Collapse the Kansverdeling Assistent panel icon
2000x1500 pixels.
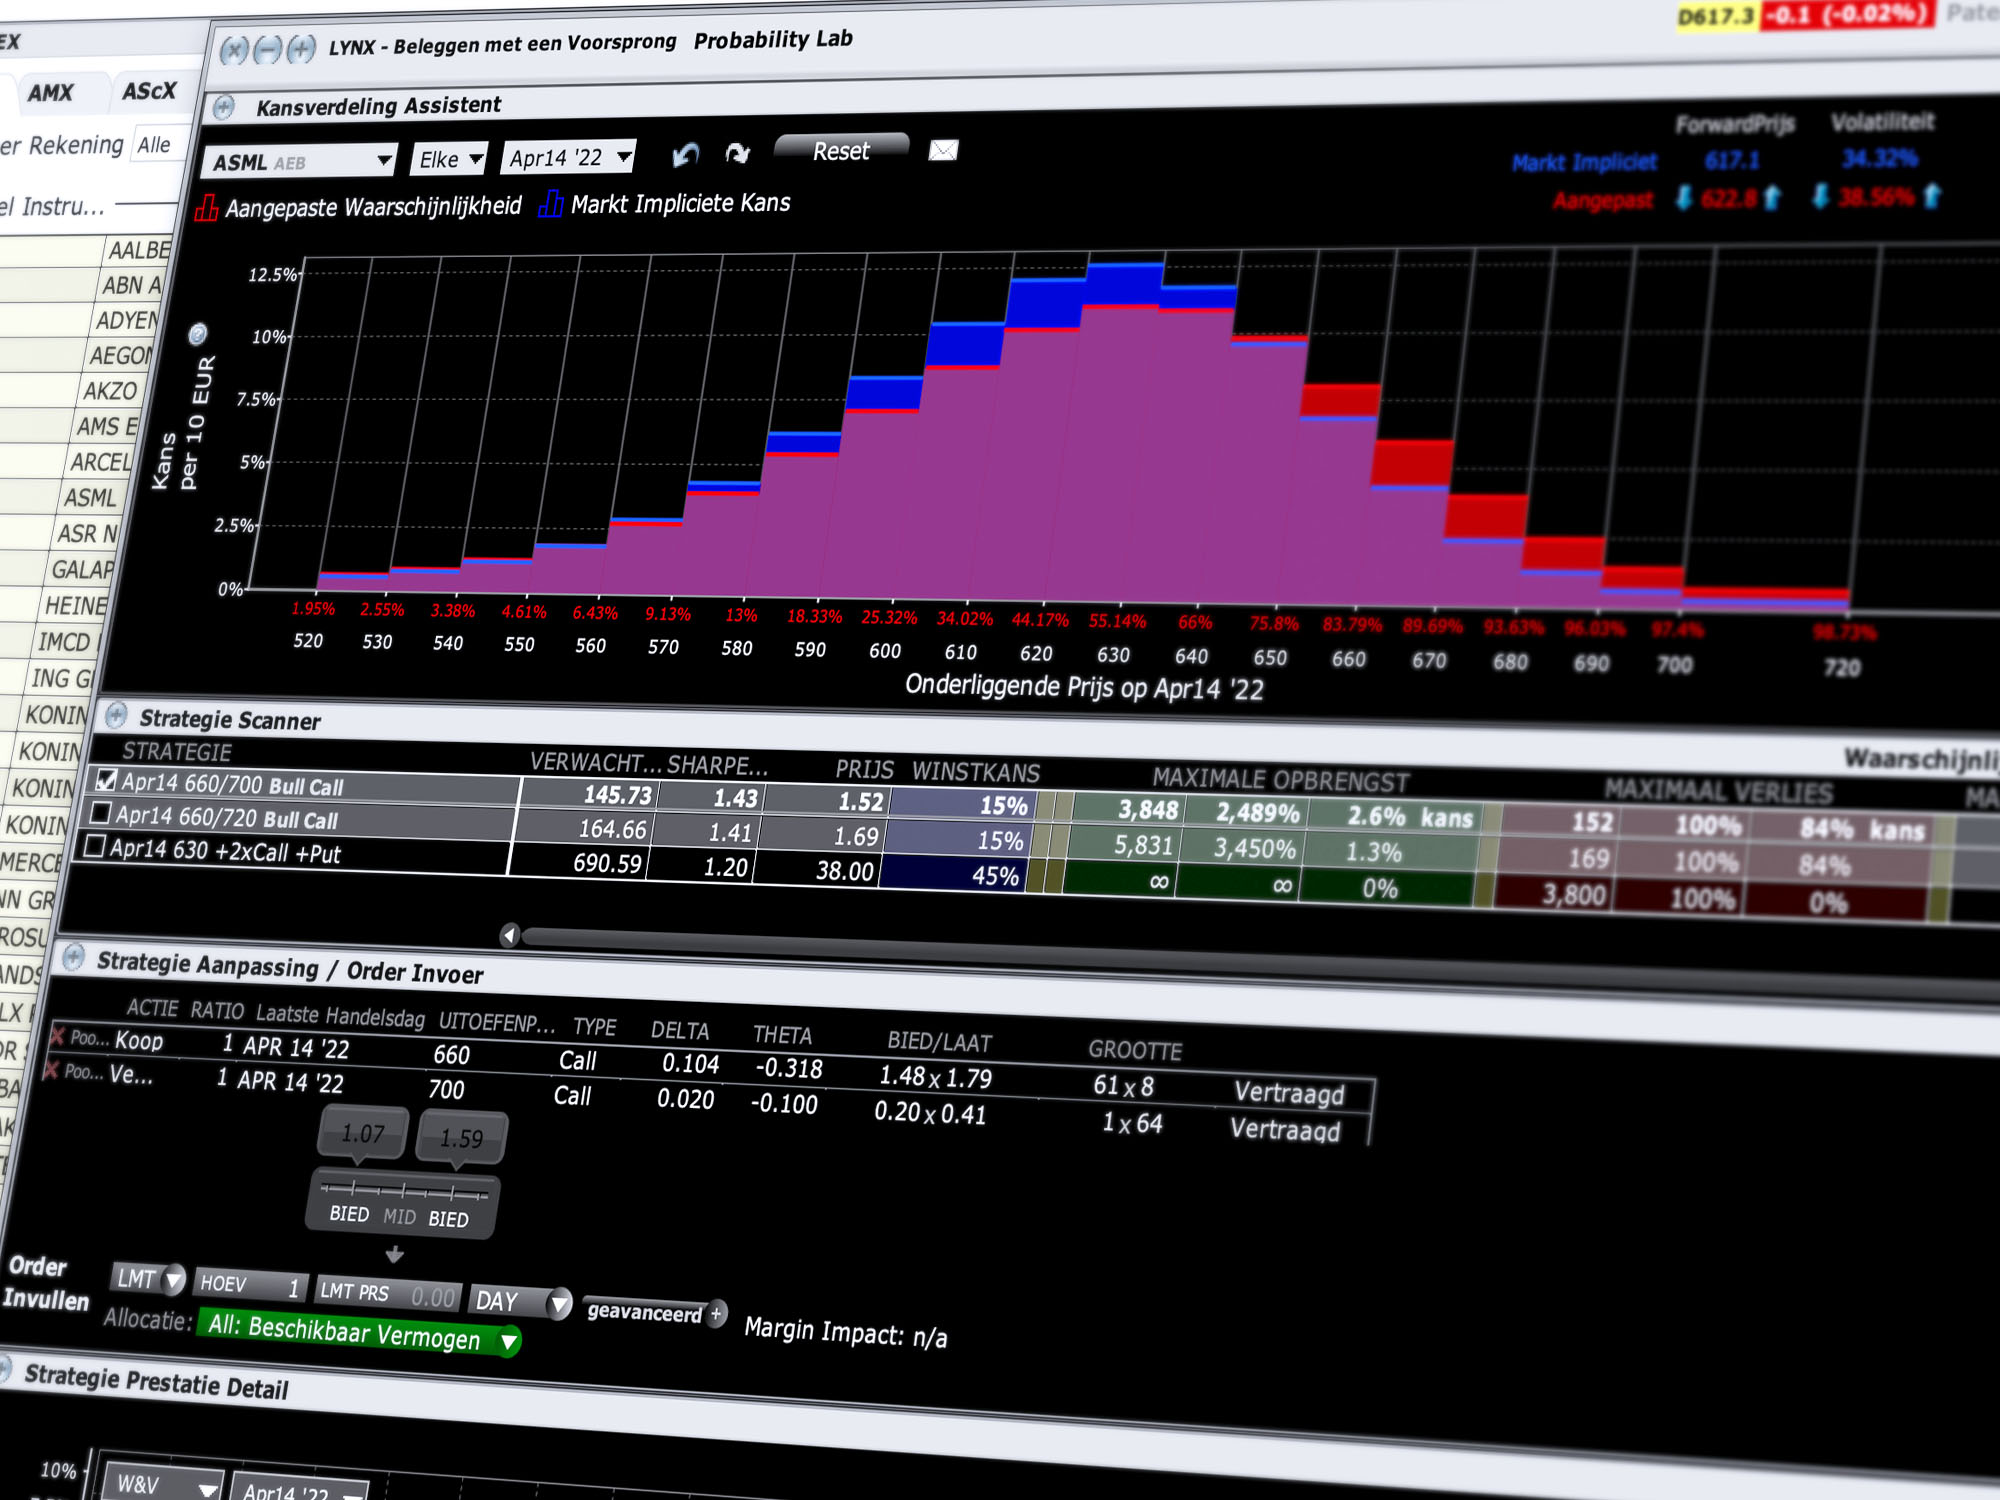pyautogui.click(x=224, y=107)
